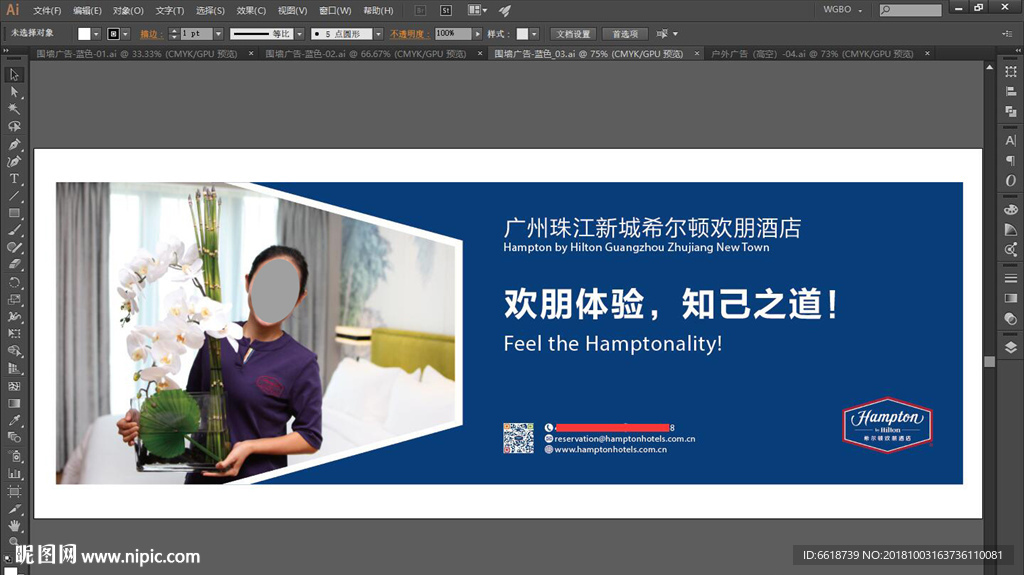Image resolution: width=1024 pixels, height=575 pixels.
Task: Open the 文件(F) menu
Action: tap(47, 10)
